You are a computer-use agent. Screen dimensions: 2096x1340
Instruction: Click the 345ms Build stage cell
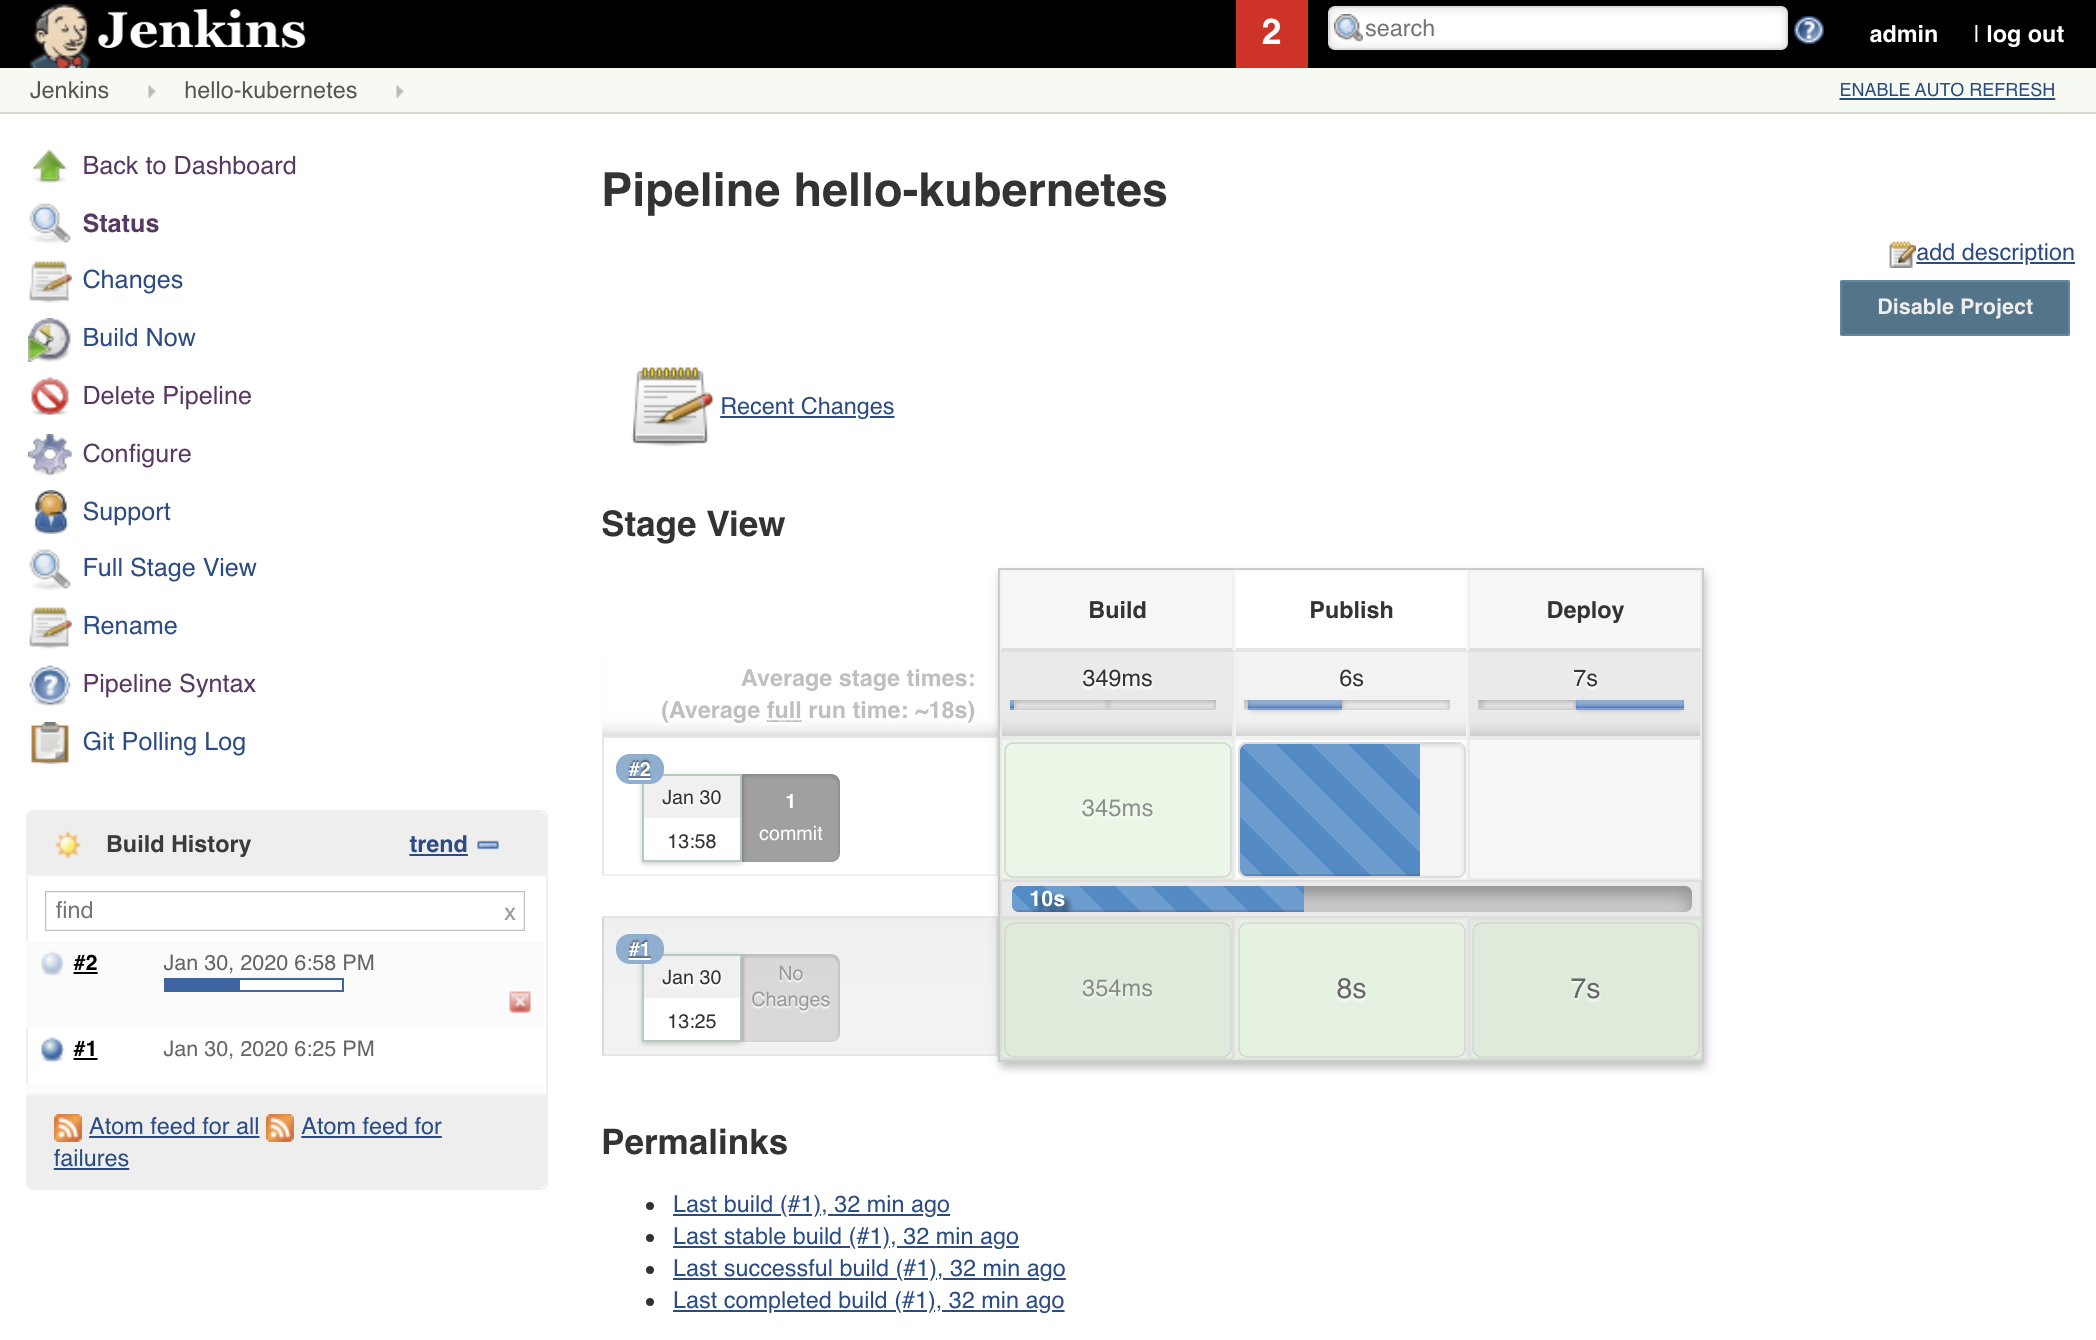pyautogui.click(x=1117, y=809)
